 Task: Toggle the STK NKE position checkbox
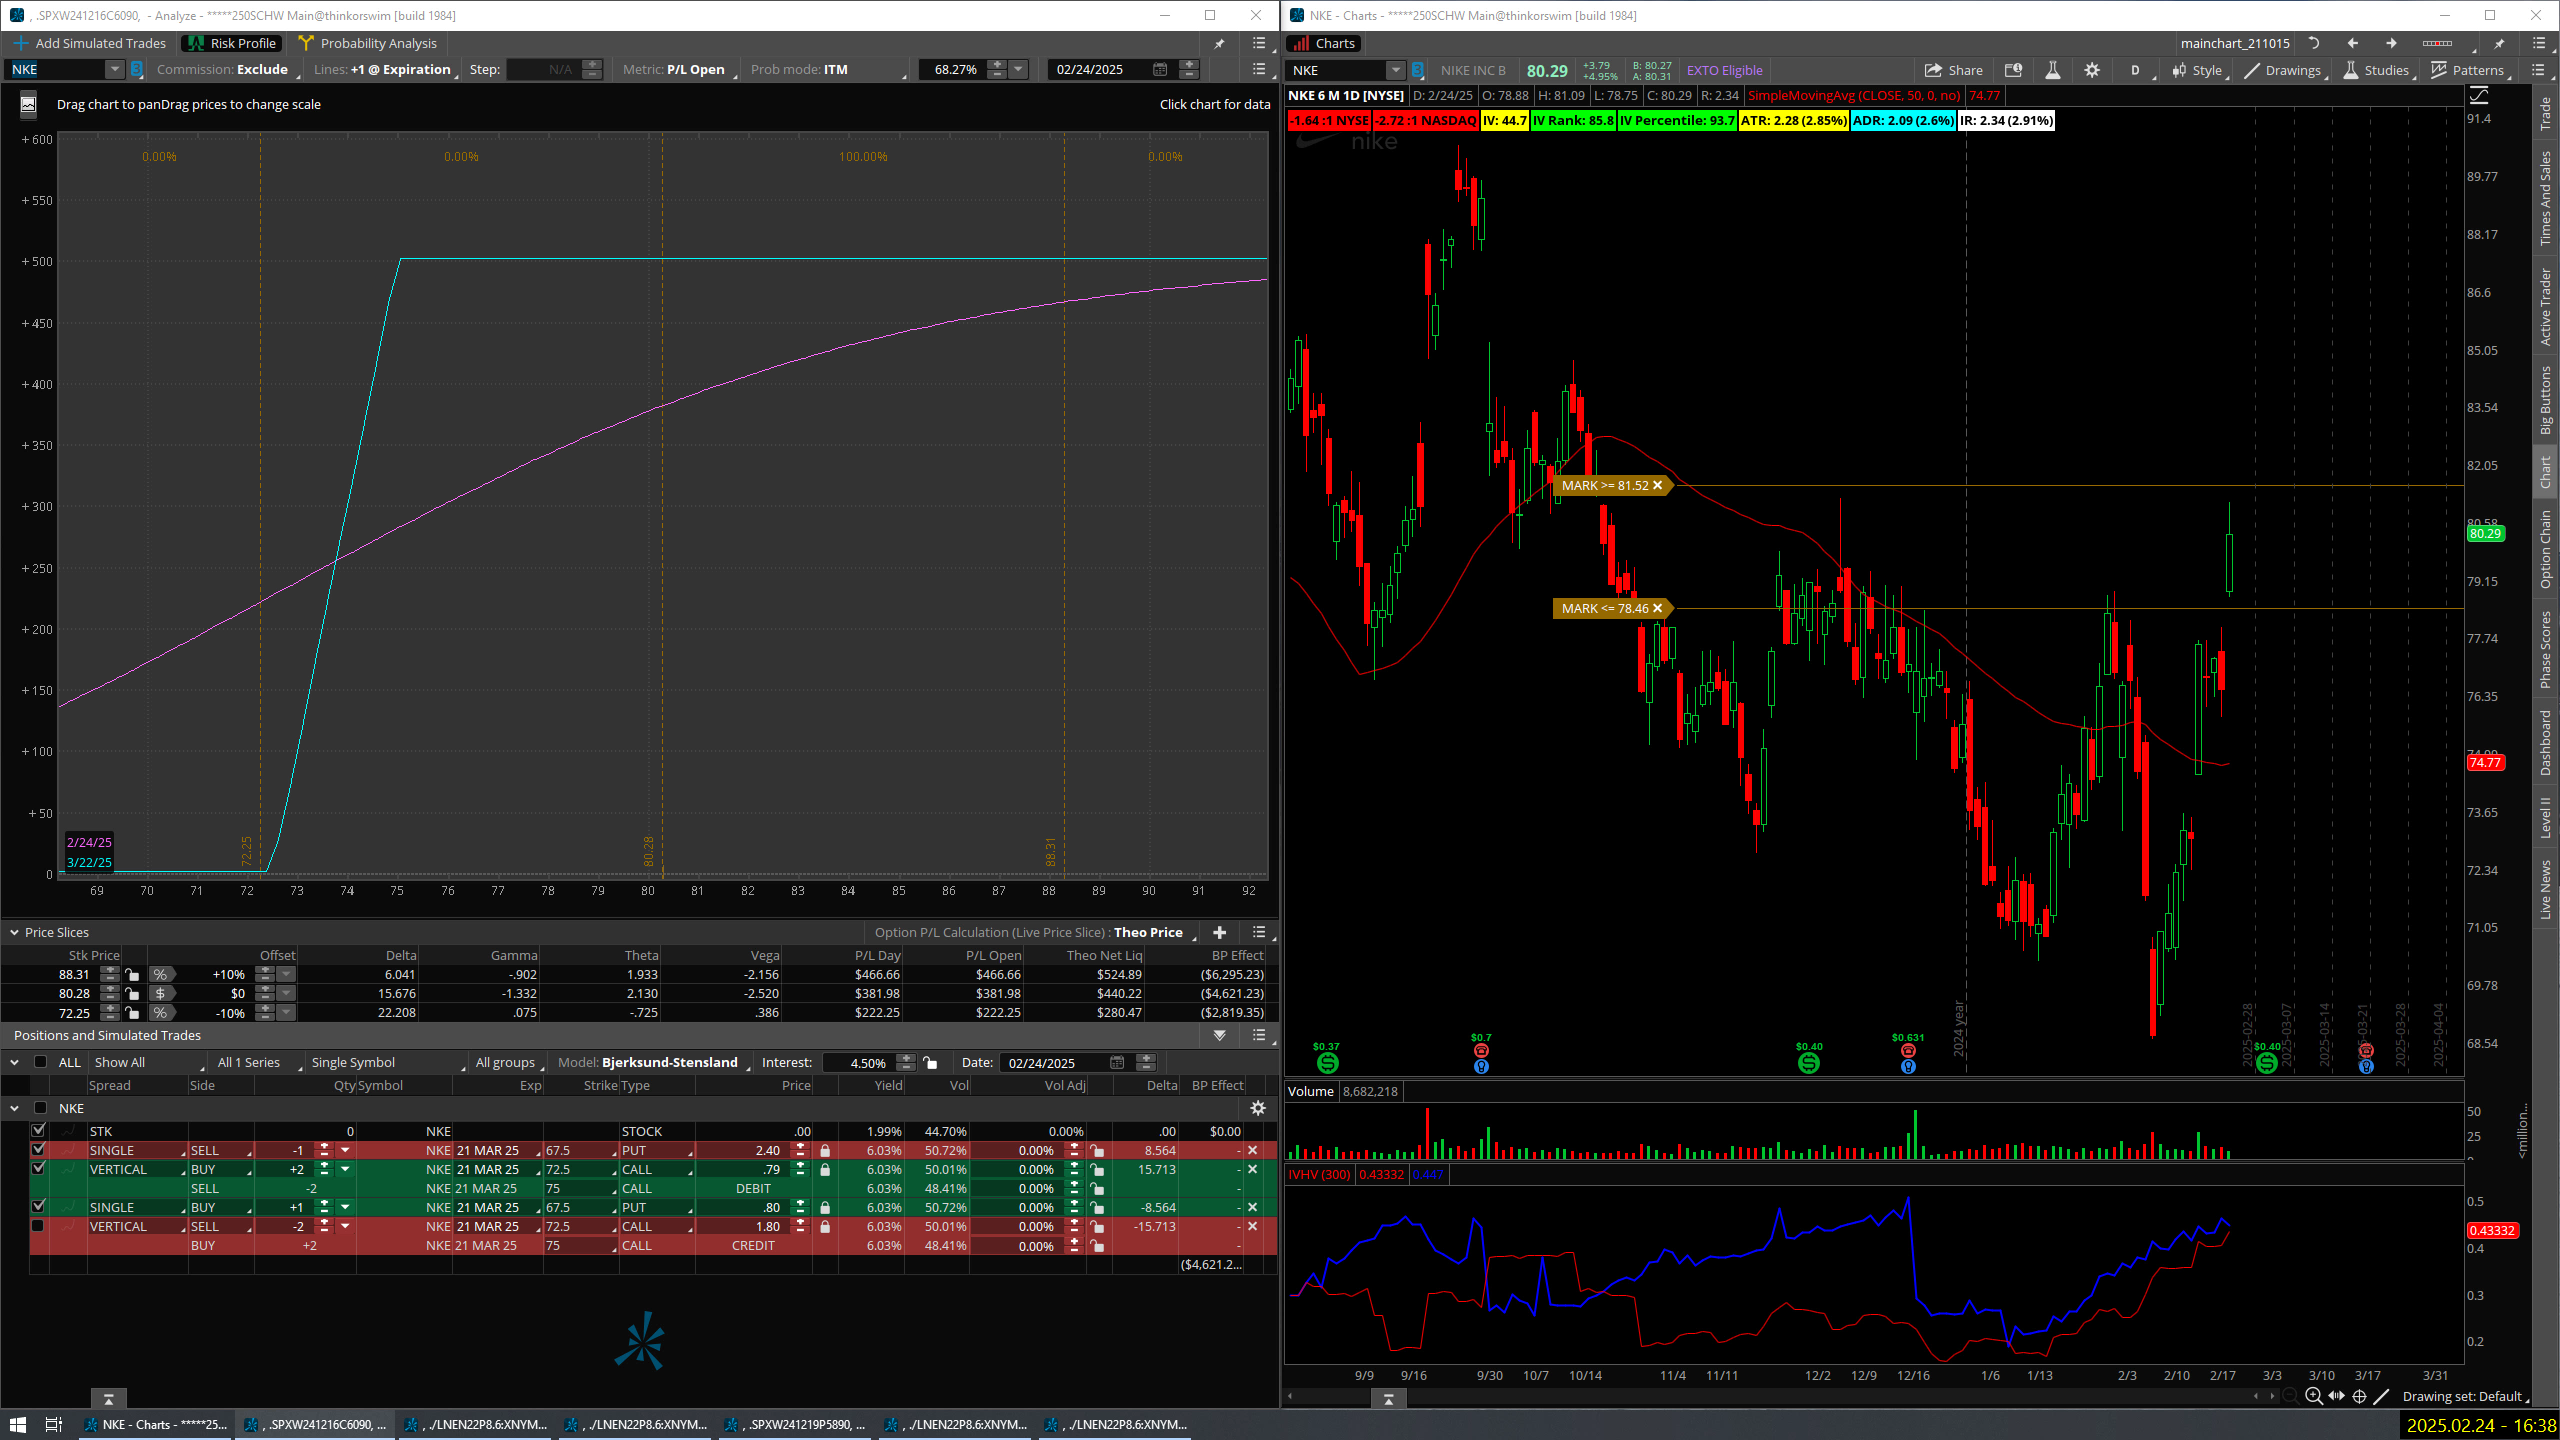(39, 1131)
